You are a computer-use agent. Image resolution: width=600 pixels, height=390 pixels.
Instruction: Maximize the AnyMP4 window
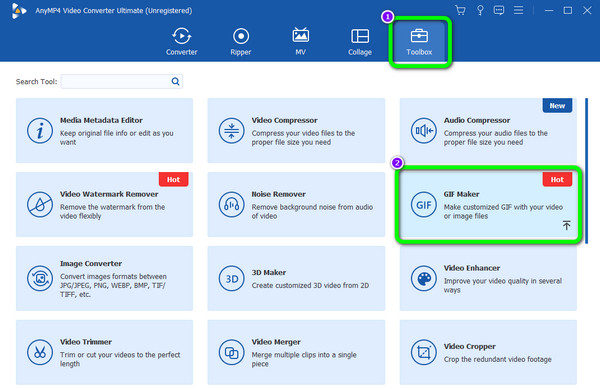568,10
